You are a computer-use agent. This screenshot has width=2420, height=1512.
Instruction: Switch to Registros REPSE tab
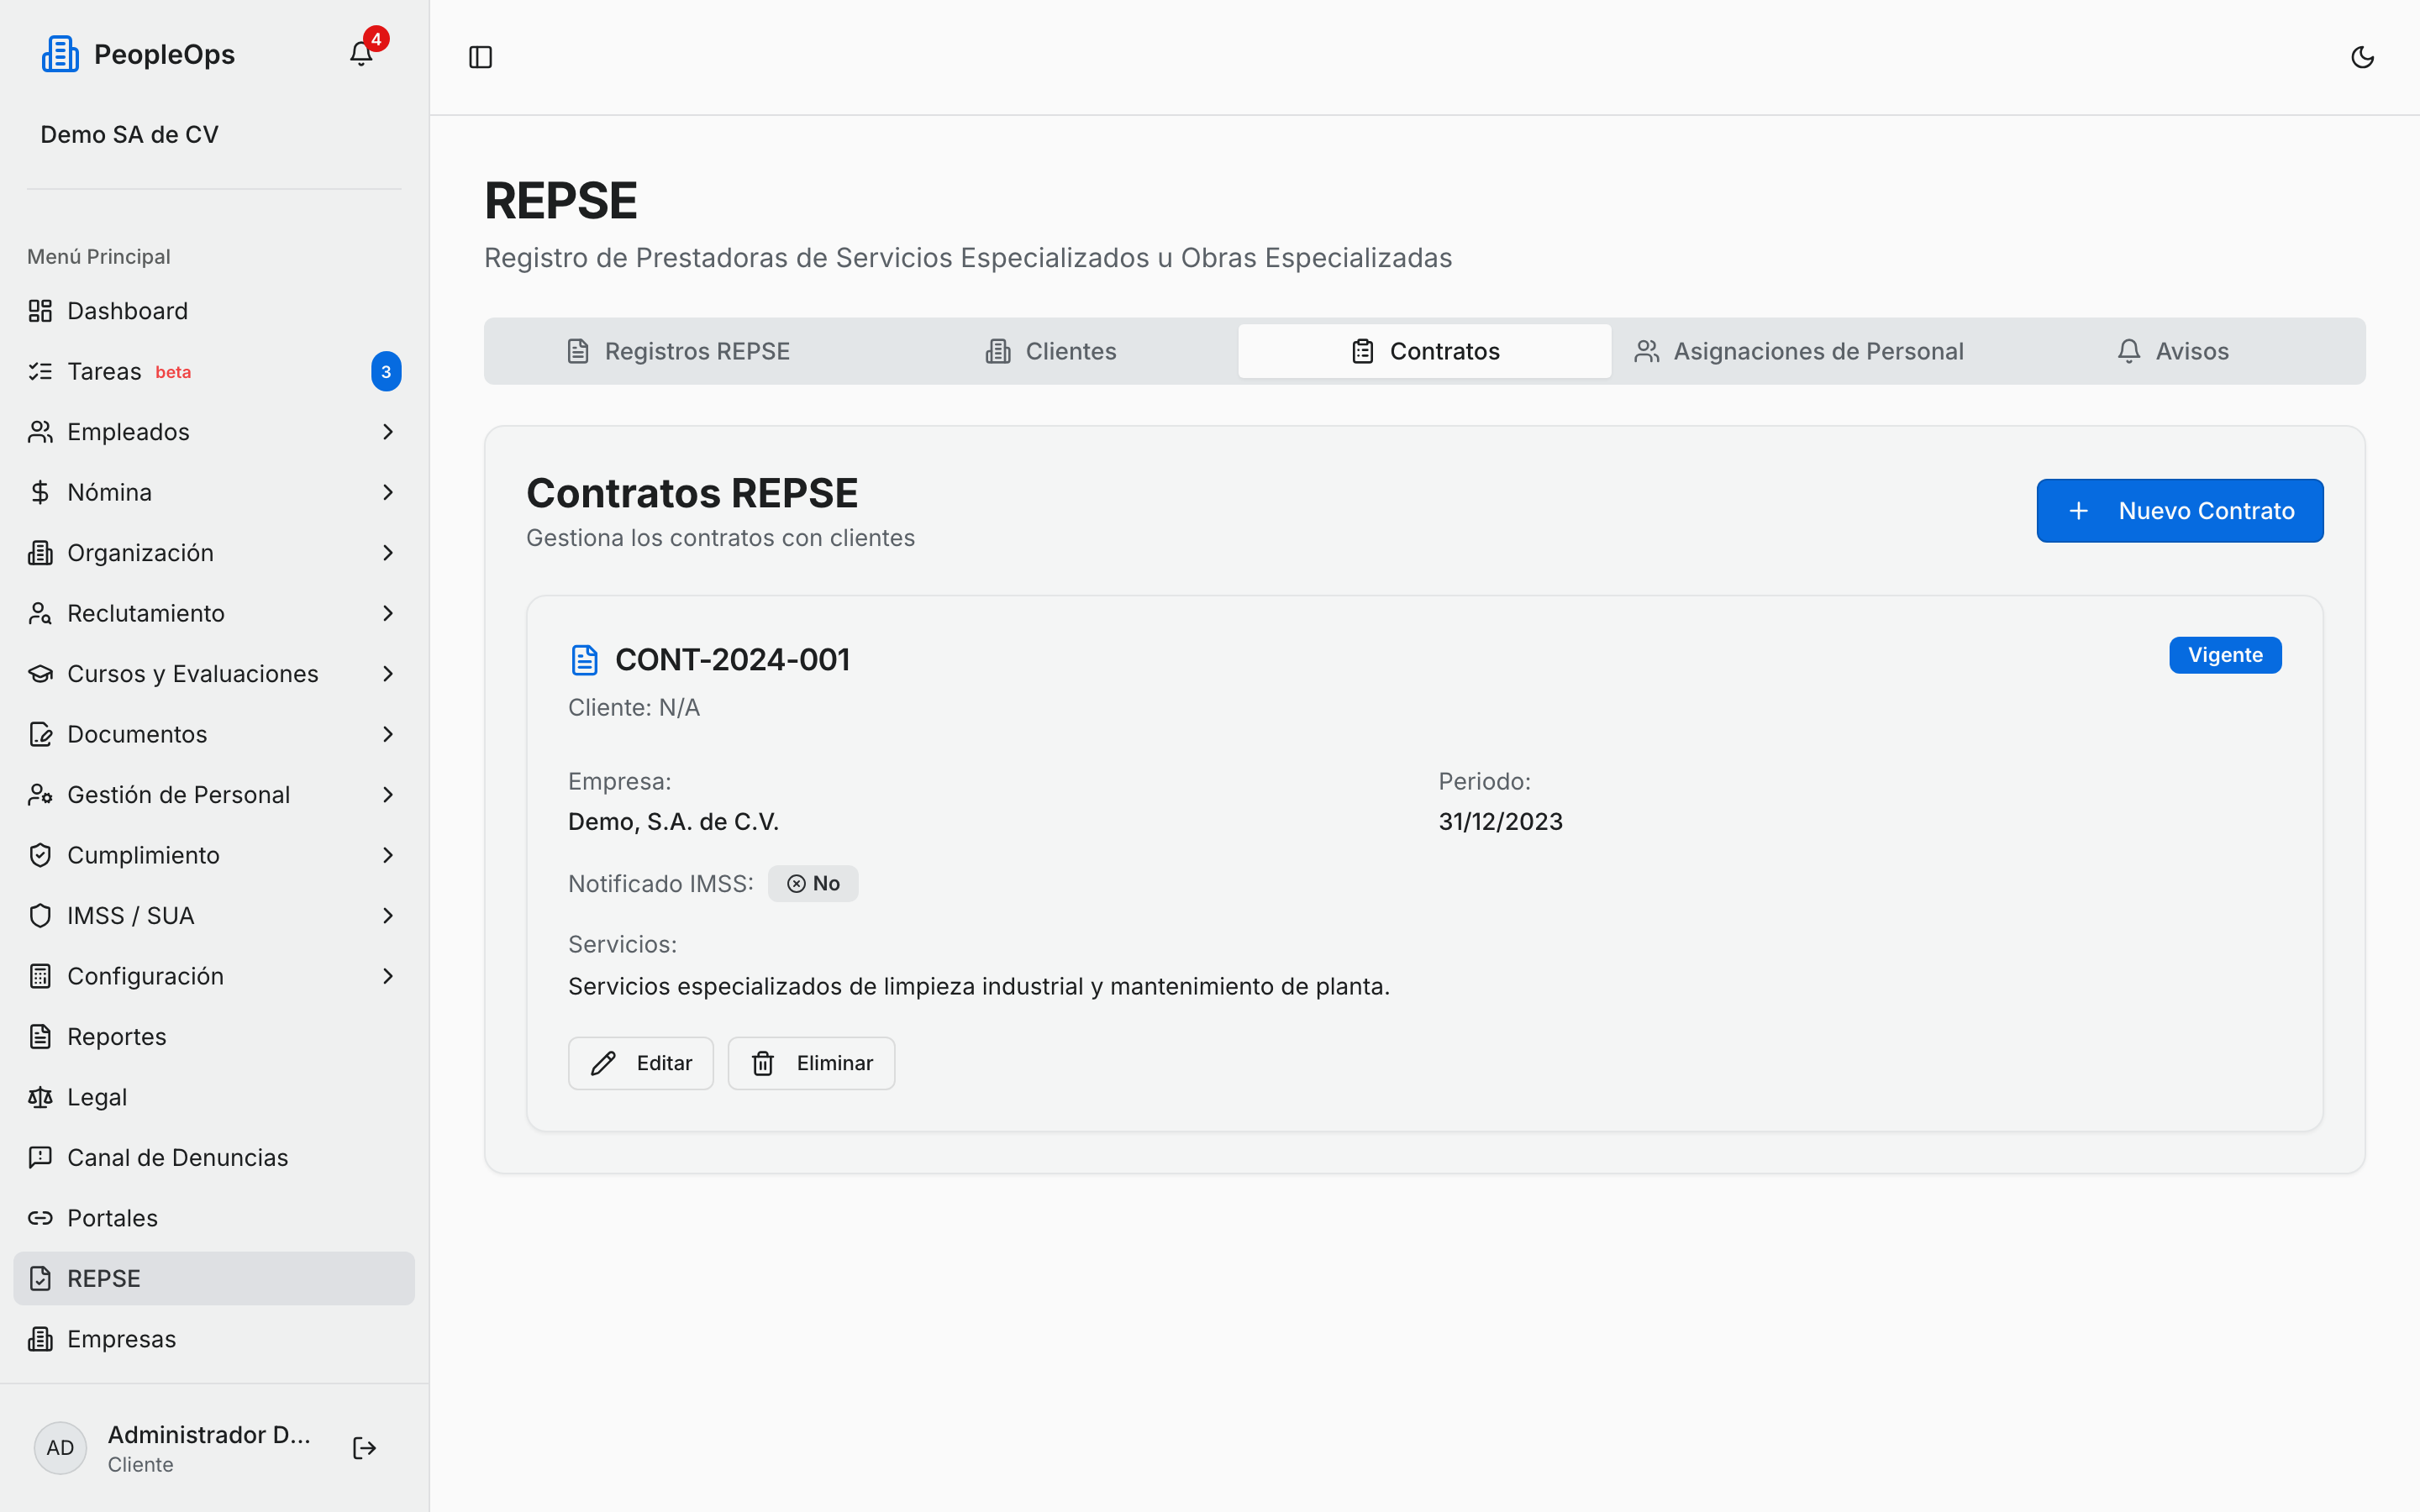[x=677, y=351]
